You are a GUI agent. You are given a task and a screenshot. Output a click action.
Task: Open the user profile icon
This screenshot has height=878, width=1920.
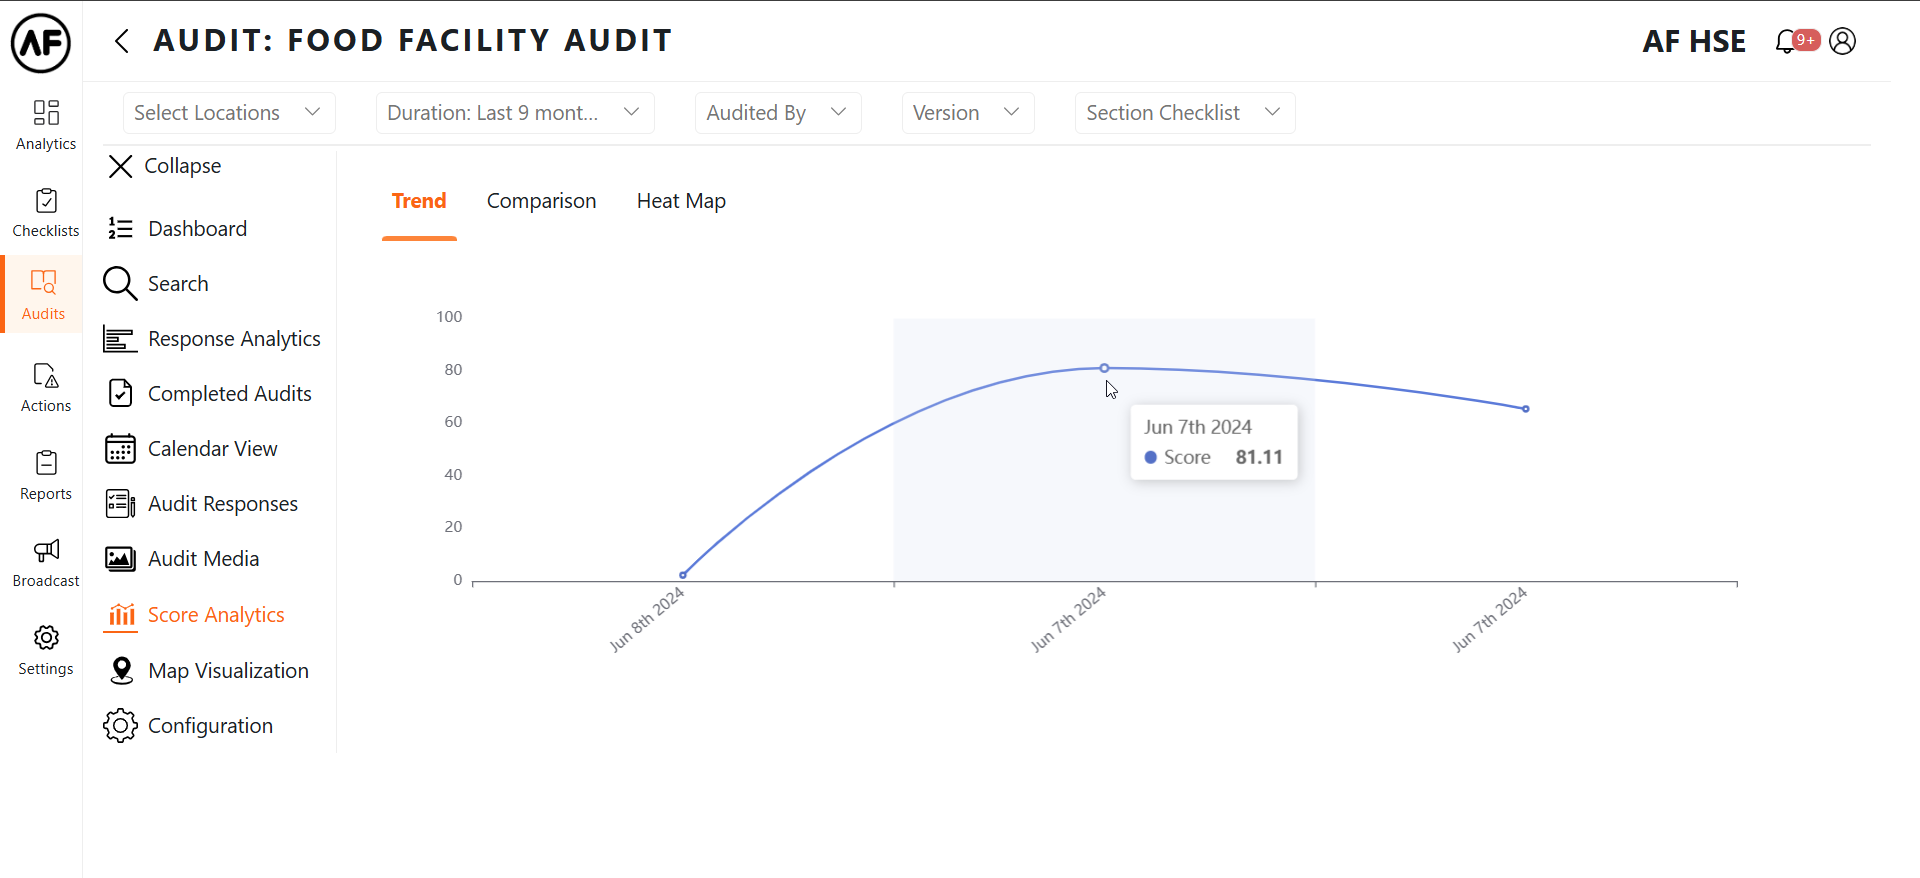coord(1842,41)
